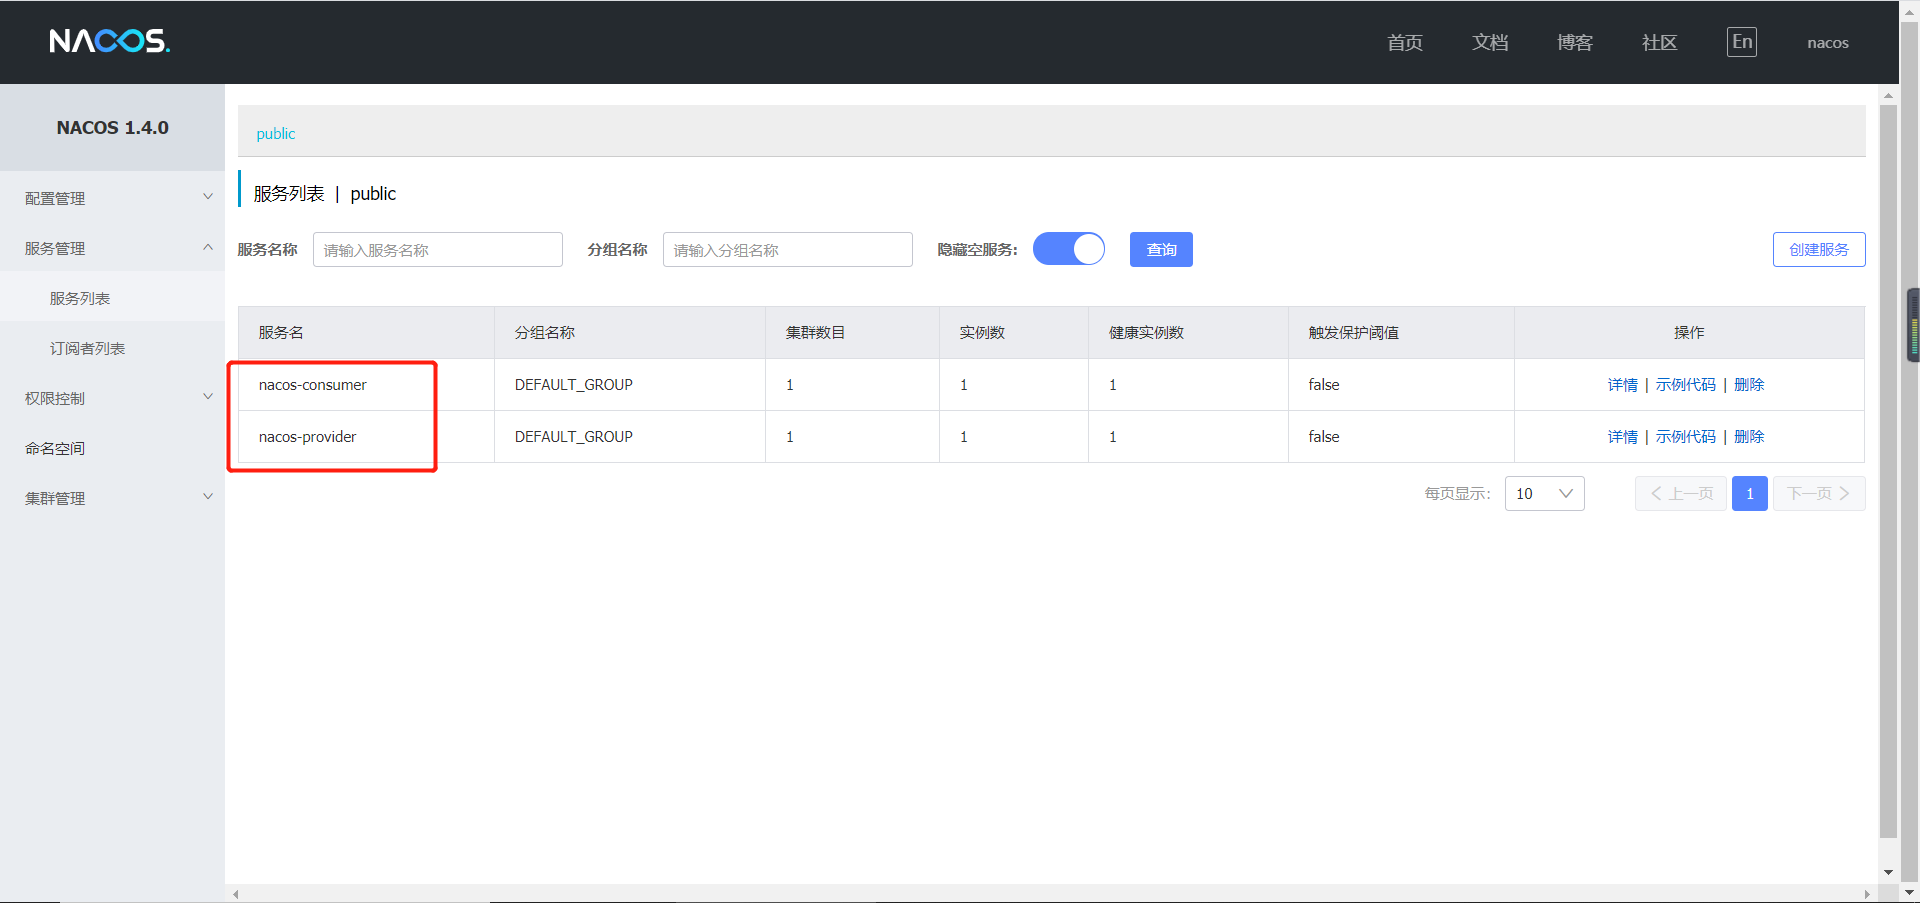Click the NACOS logo
The width and height of the screenshot is (1920, 903).
click(x=110, y=41)
